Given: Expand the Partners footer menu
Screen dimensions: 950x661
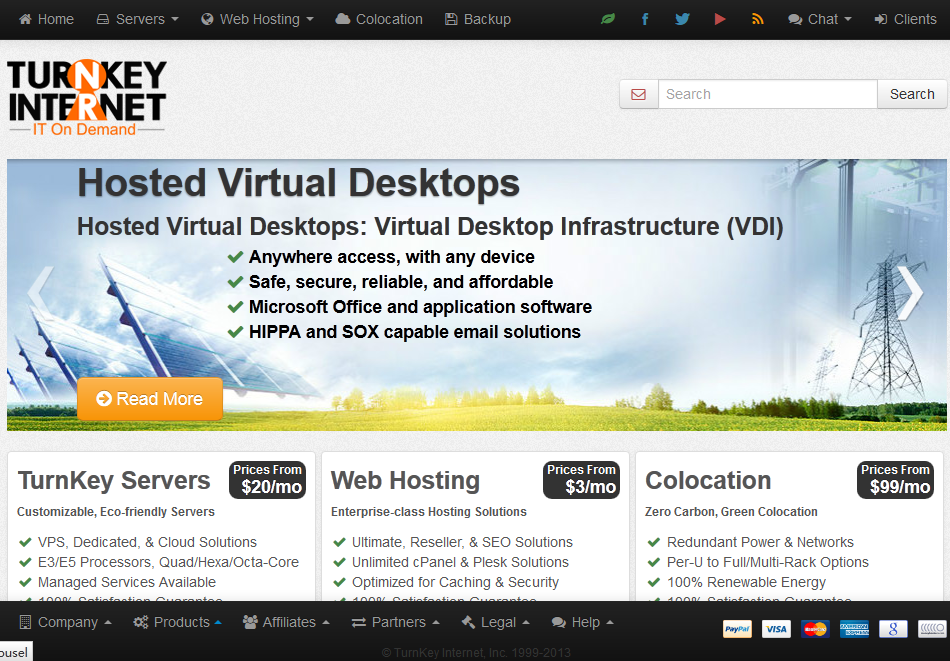Looking at the screenshot, I should coord(396,622).
